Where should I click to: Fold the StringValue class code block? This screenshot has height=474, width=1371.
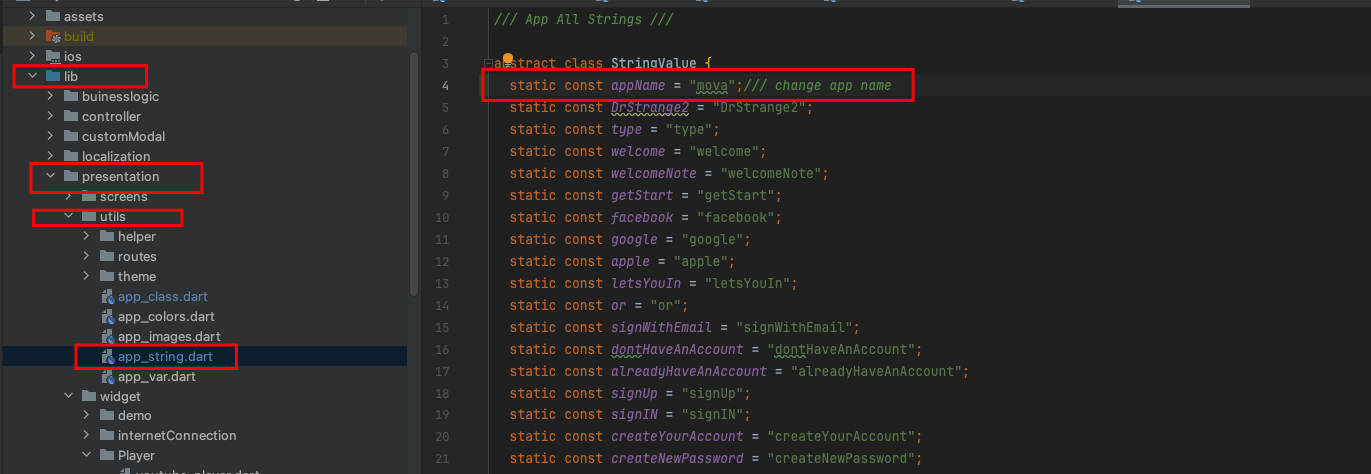(x=487, y=63)
